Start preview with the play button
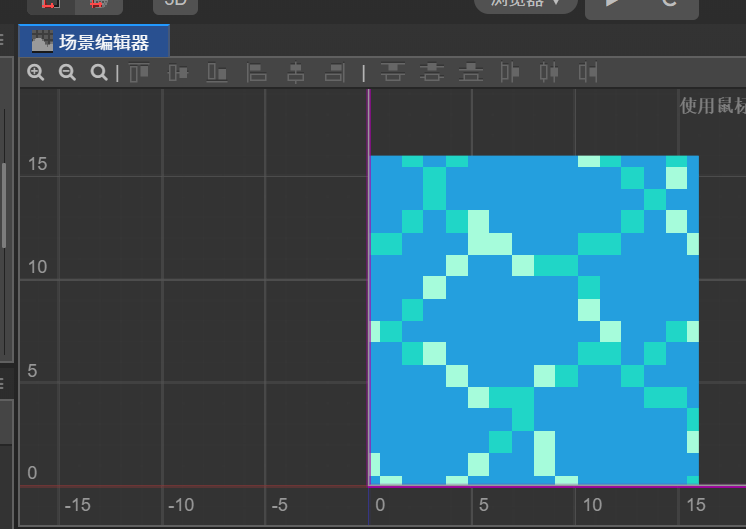The width and height of the screenshot is (746, 529). click(613, 4)
